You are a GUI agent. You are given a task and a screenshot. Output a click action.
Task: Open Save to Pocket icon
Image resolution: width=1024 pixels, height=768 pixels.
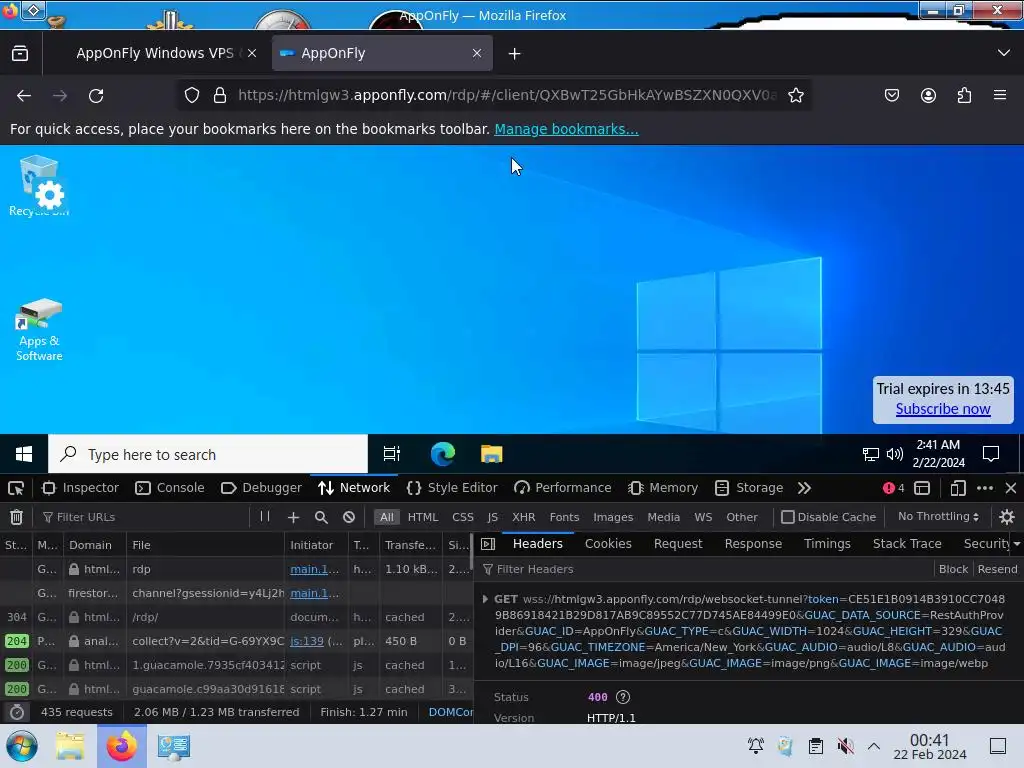tap(891, 95)
